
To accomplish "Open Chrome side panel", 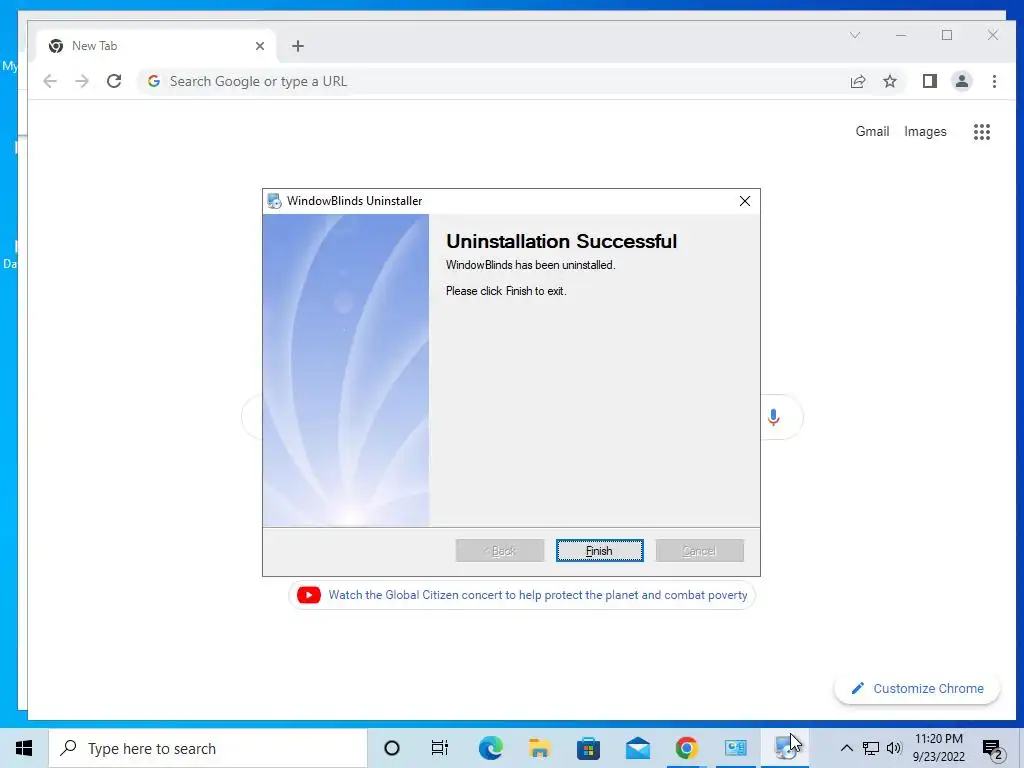I will tap(930, 81).
